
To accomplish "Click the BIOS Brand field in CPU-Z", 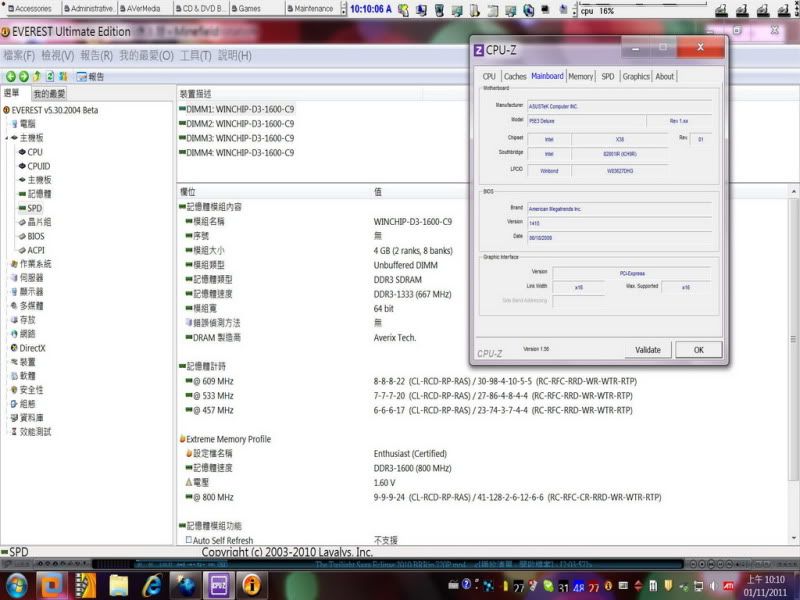I will click(619, 209).
